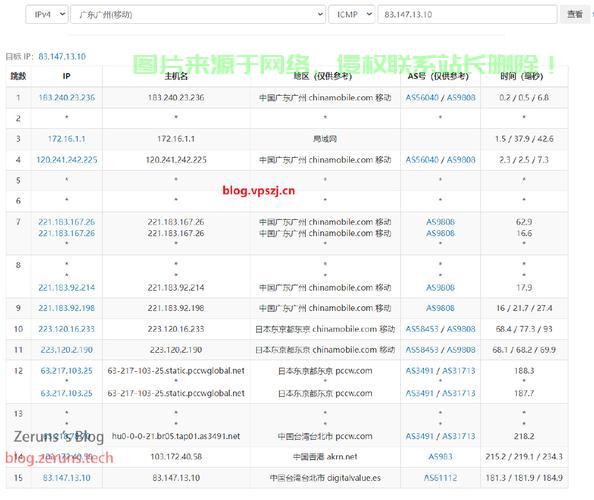Select time cell 181.3 / 181.9 / 184.9

pos(524,478)
